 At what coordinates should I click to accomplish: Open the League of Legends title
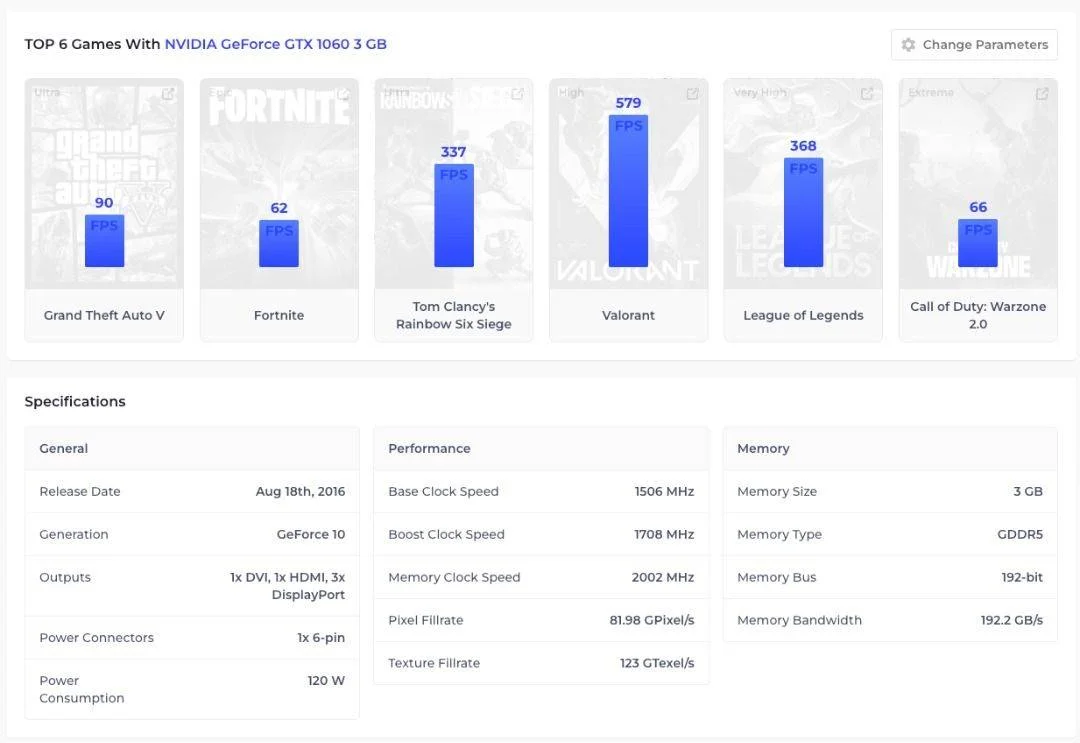[803, 315]
